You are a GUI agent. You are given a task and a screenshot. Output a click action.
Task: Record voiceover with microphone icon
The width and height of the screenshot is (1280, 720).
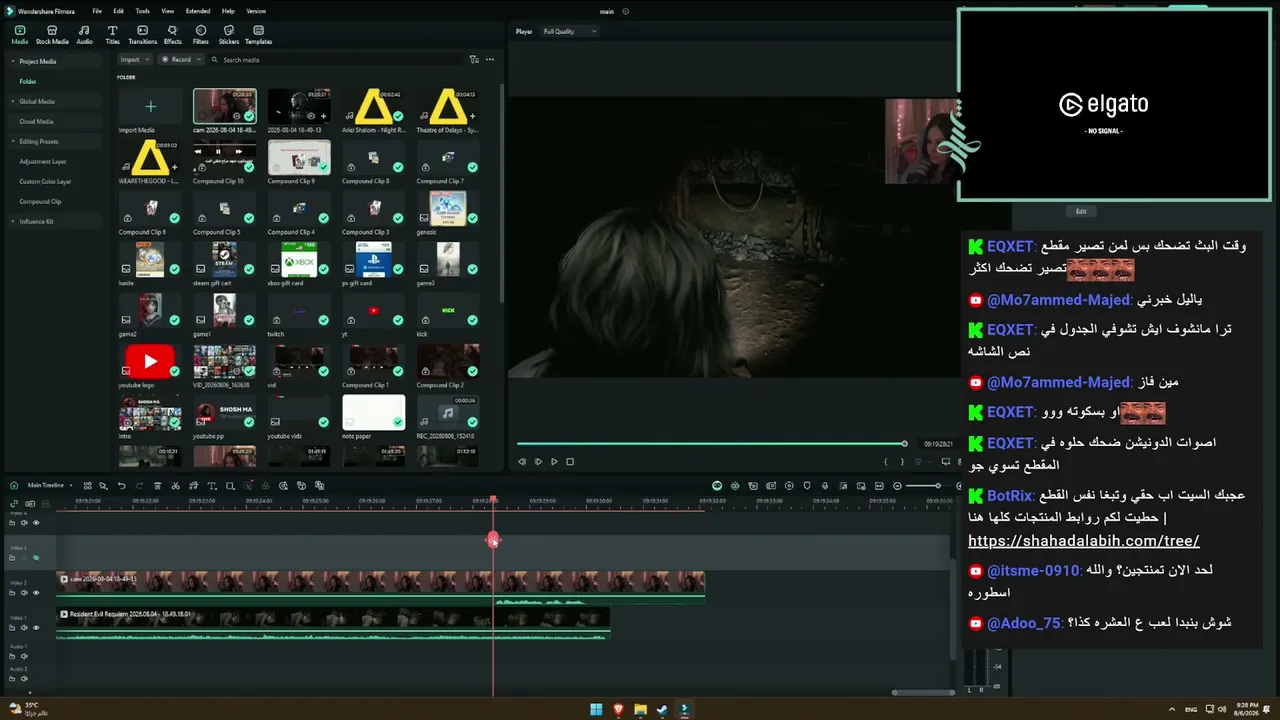click(825, 486)
